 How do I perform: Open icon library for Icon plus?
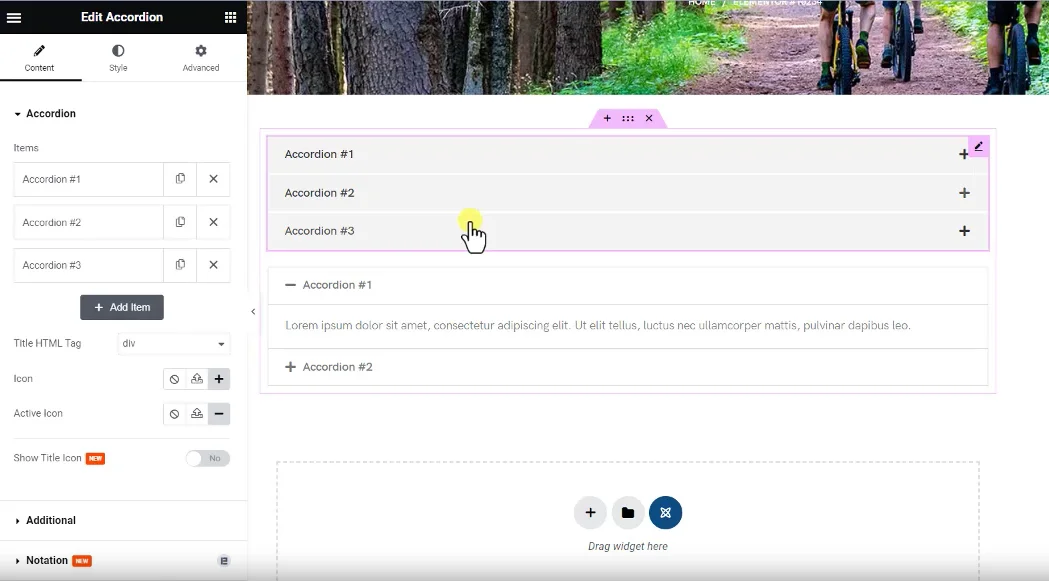point(219,379)
